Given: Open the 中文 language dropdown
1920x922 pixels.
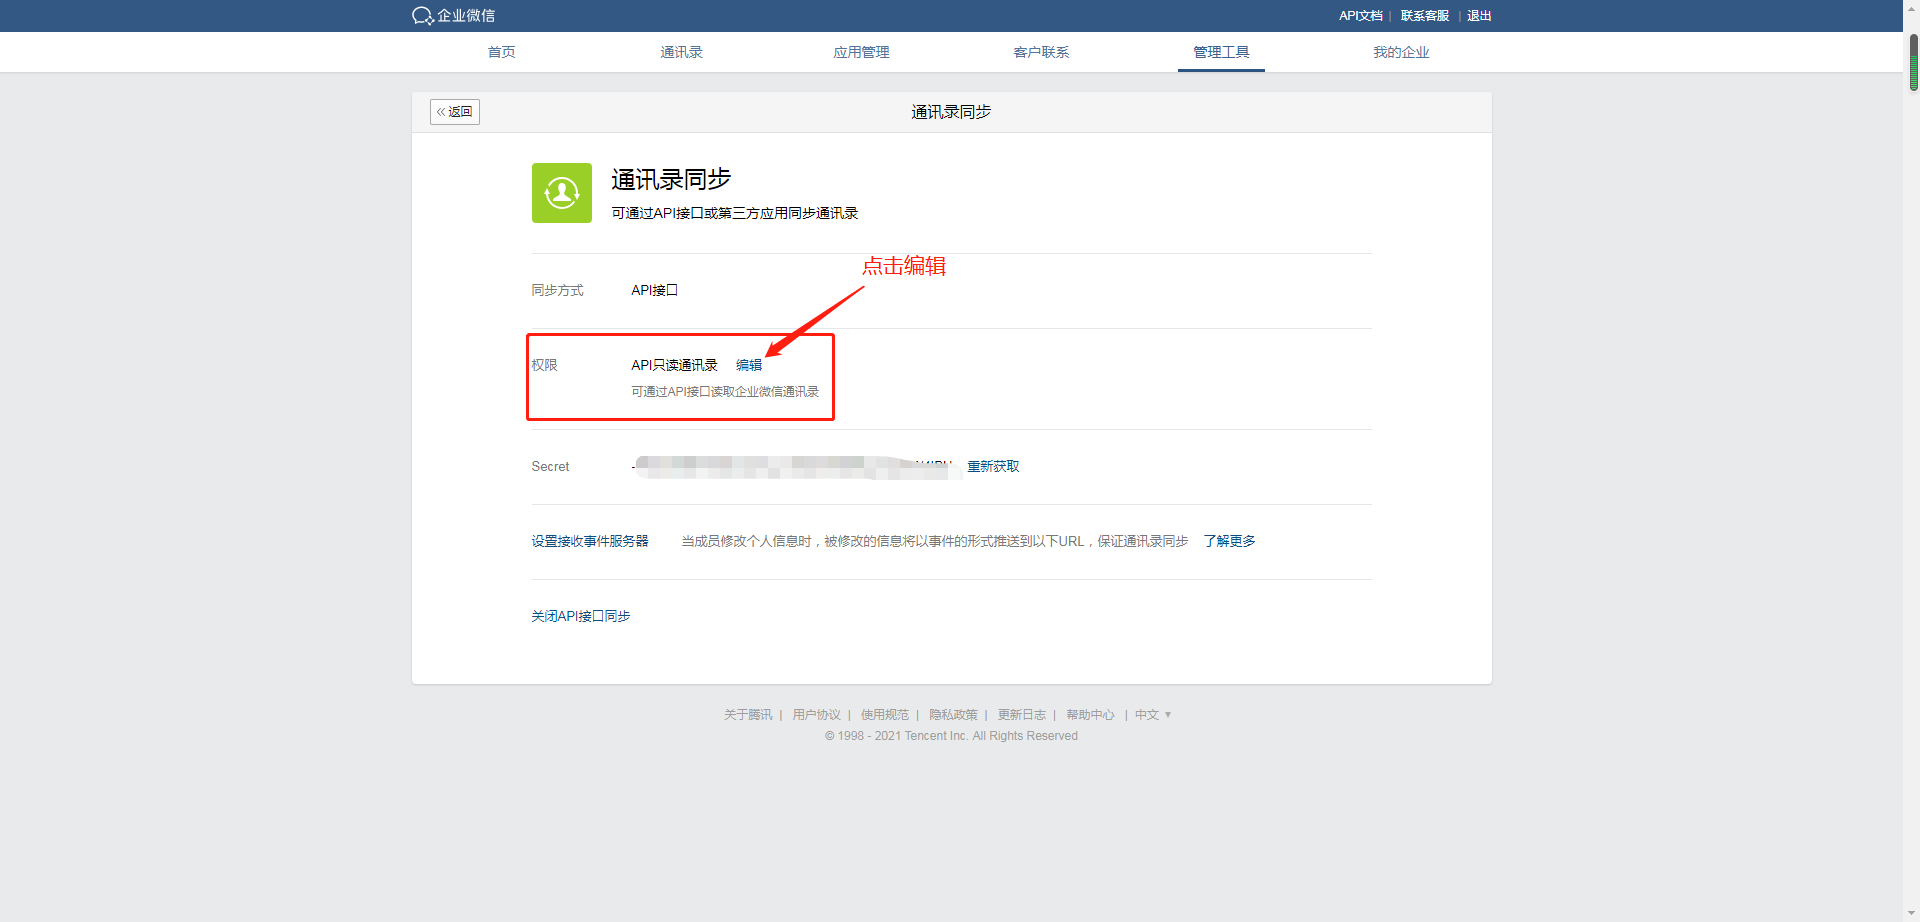Looking at the screenshot, I should pos(1152,714).
